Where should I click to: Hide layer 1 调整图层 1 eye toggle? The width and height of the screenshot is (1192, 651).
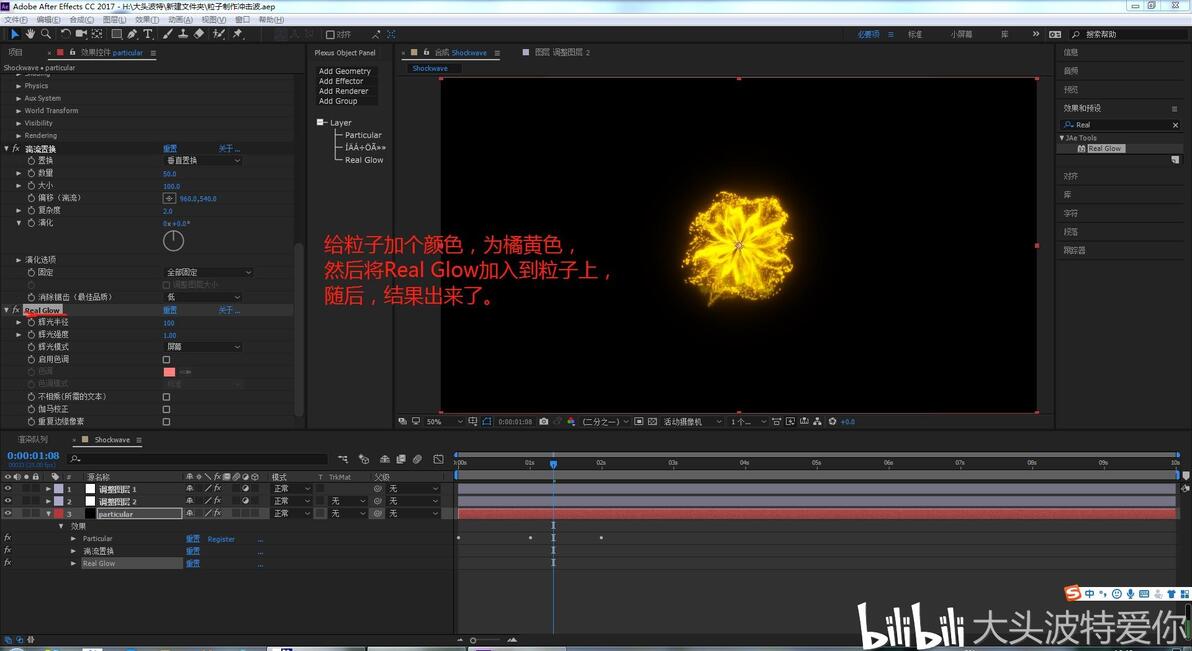click(8, 489)
